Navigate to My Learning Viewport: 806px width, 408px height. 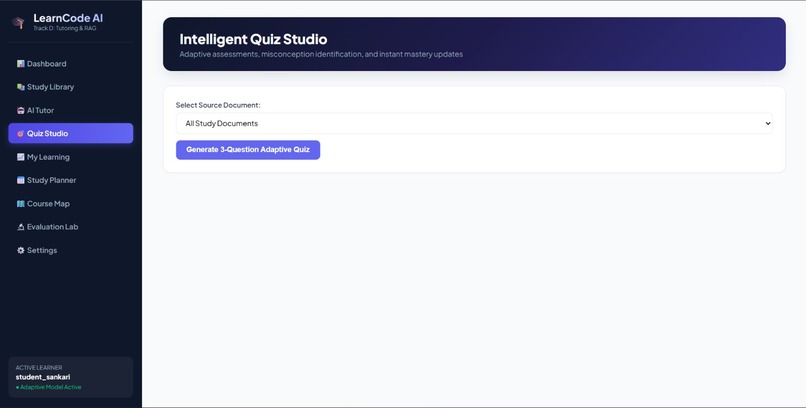point(71,157)
